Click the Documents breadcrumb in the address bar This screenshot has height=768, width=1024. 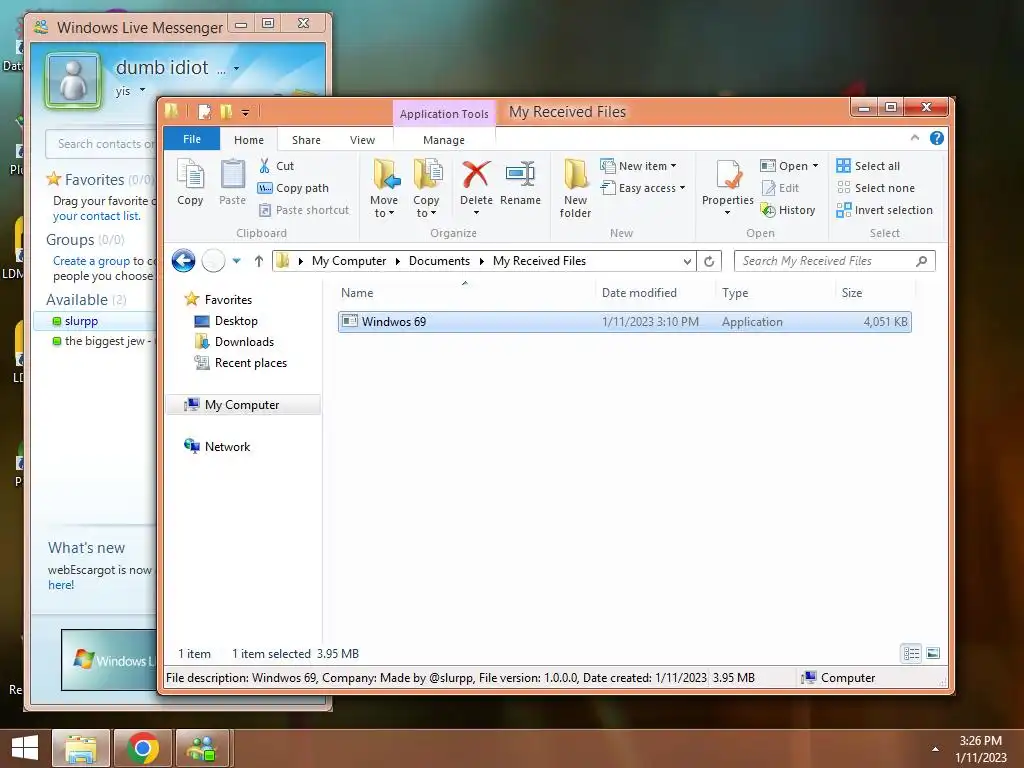pyautogui.click(x=439, y=261)
